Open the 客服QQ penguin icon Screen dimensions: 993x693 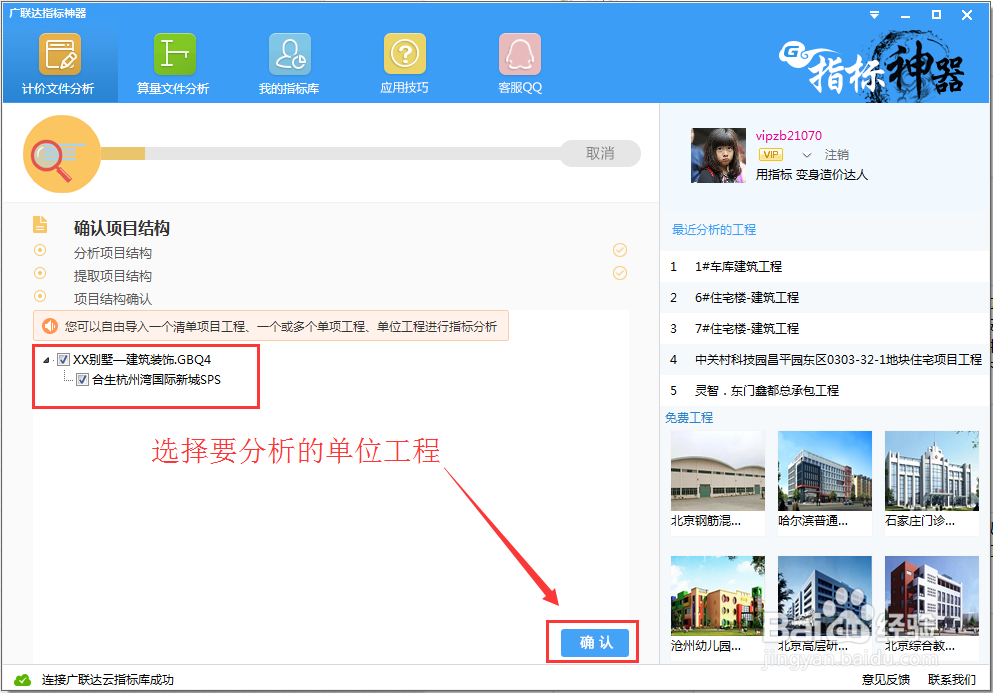coord(520,64)
